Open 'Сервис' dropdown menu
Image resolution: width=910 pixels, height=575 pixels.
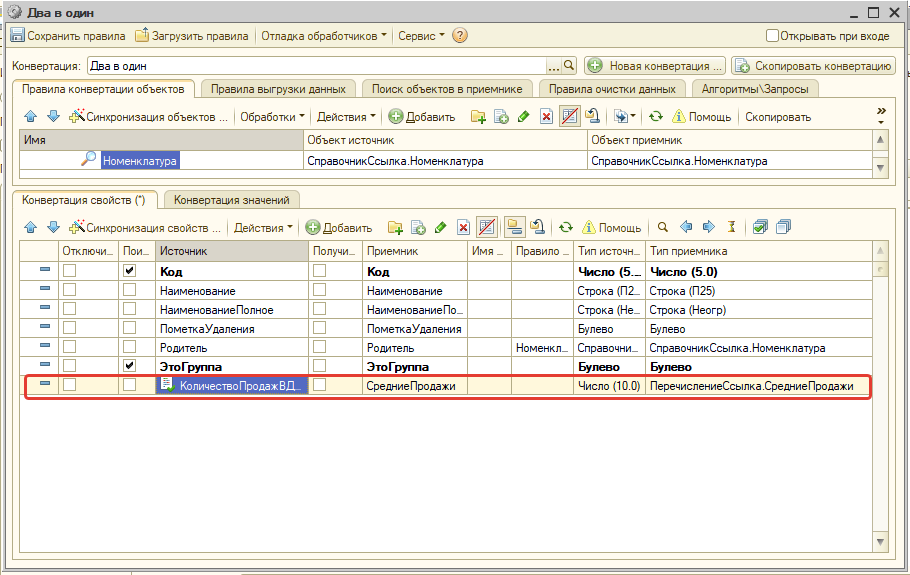coord(421,36)
